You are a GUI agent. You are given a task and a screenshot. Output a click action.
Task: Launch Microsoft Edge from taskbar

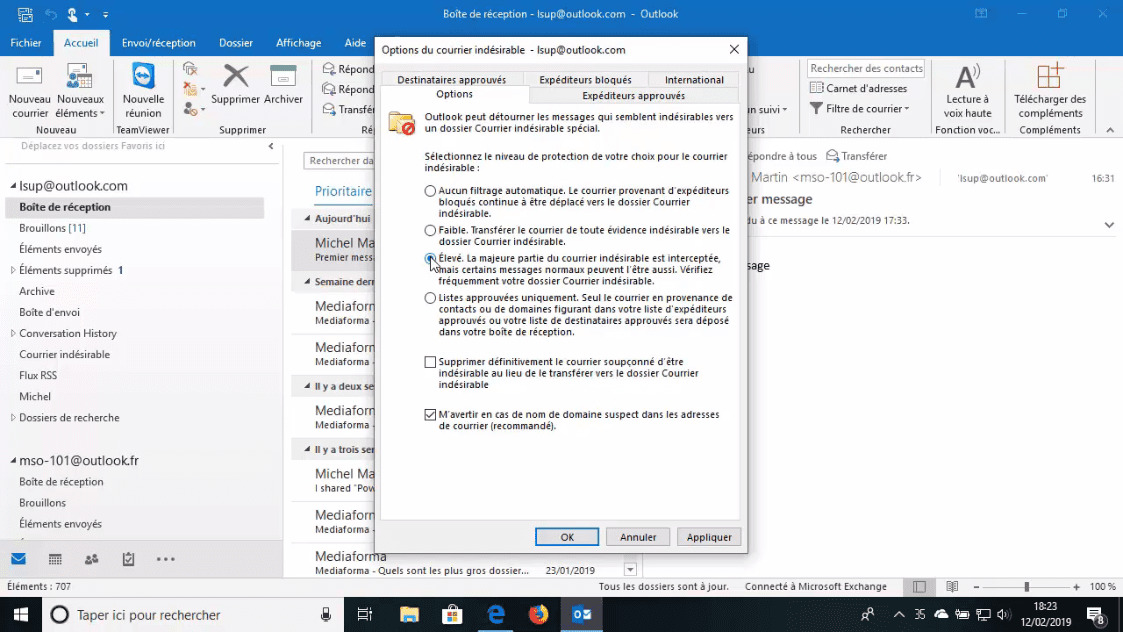(x=496, y=615)
